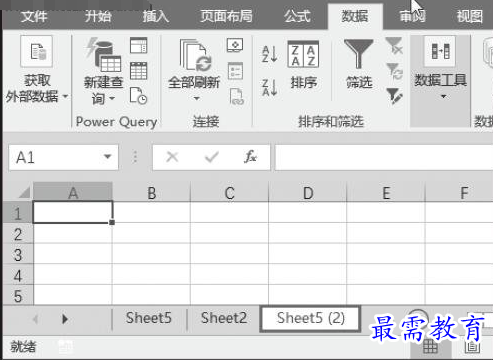
Task: Open the Data Tools icon
Action: pos(440,51)
